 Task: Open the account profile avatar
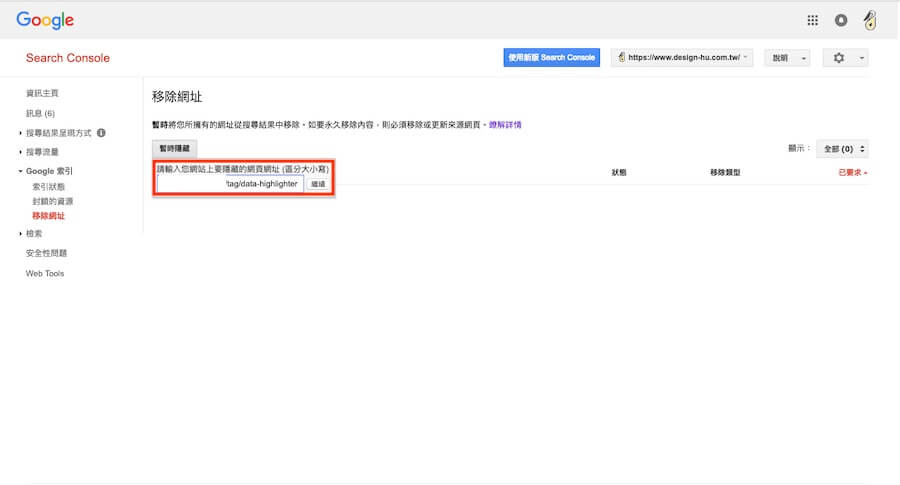[x=871, y=19]
